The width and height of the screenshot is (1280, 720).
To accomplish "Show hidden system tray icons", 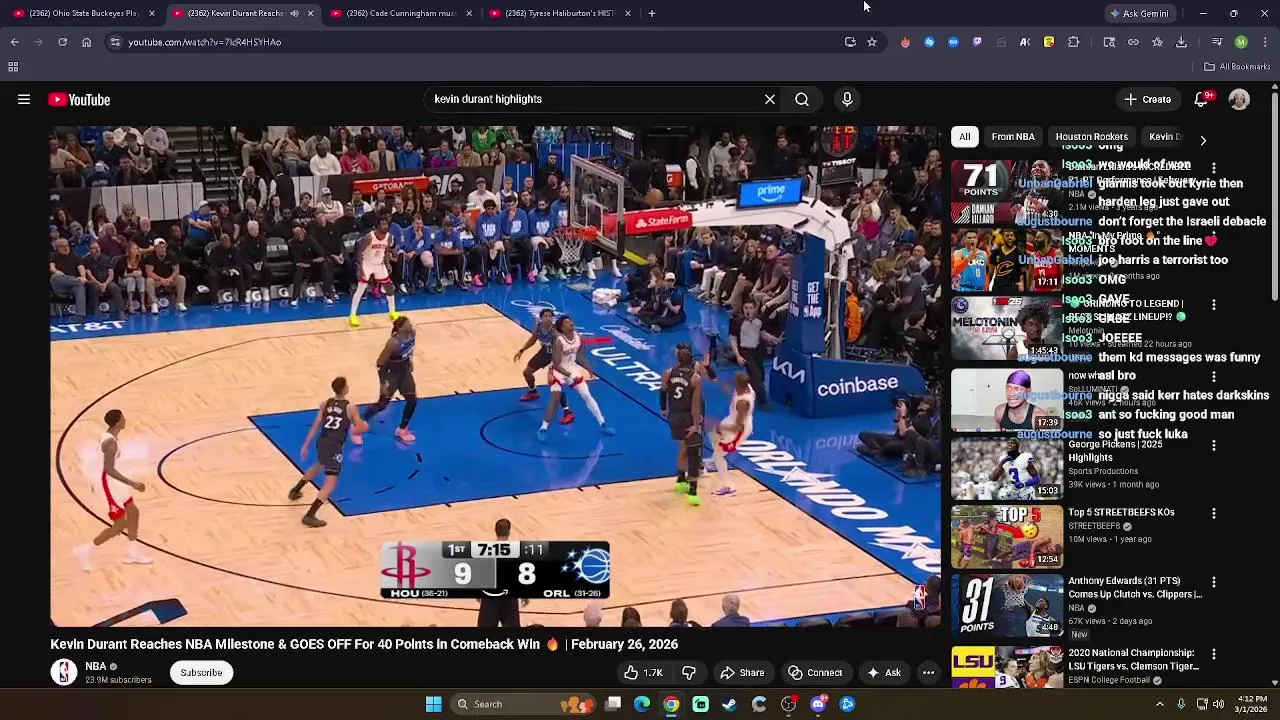I will tap(1160, 704).
